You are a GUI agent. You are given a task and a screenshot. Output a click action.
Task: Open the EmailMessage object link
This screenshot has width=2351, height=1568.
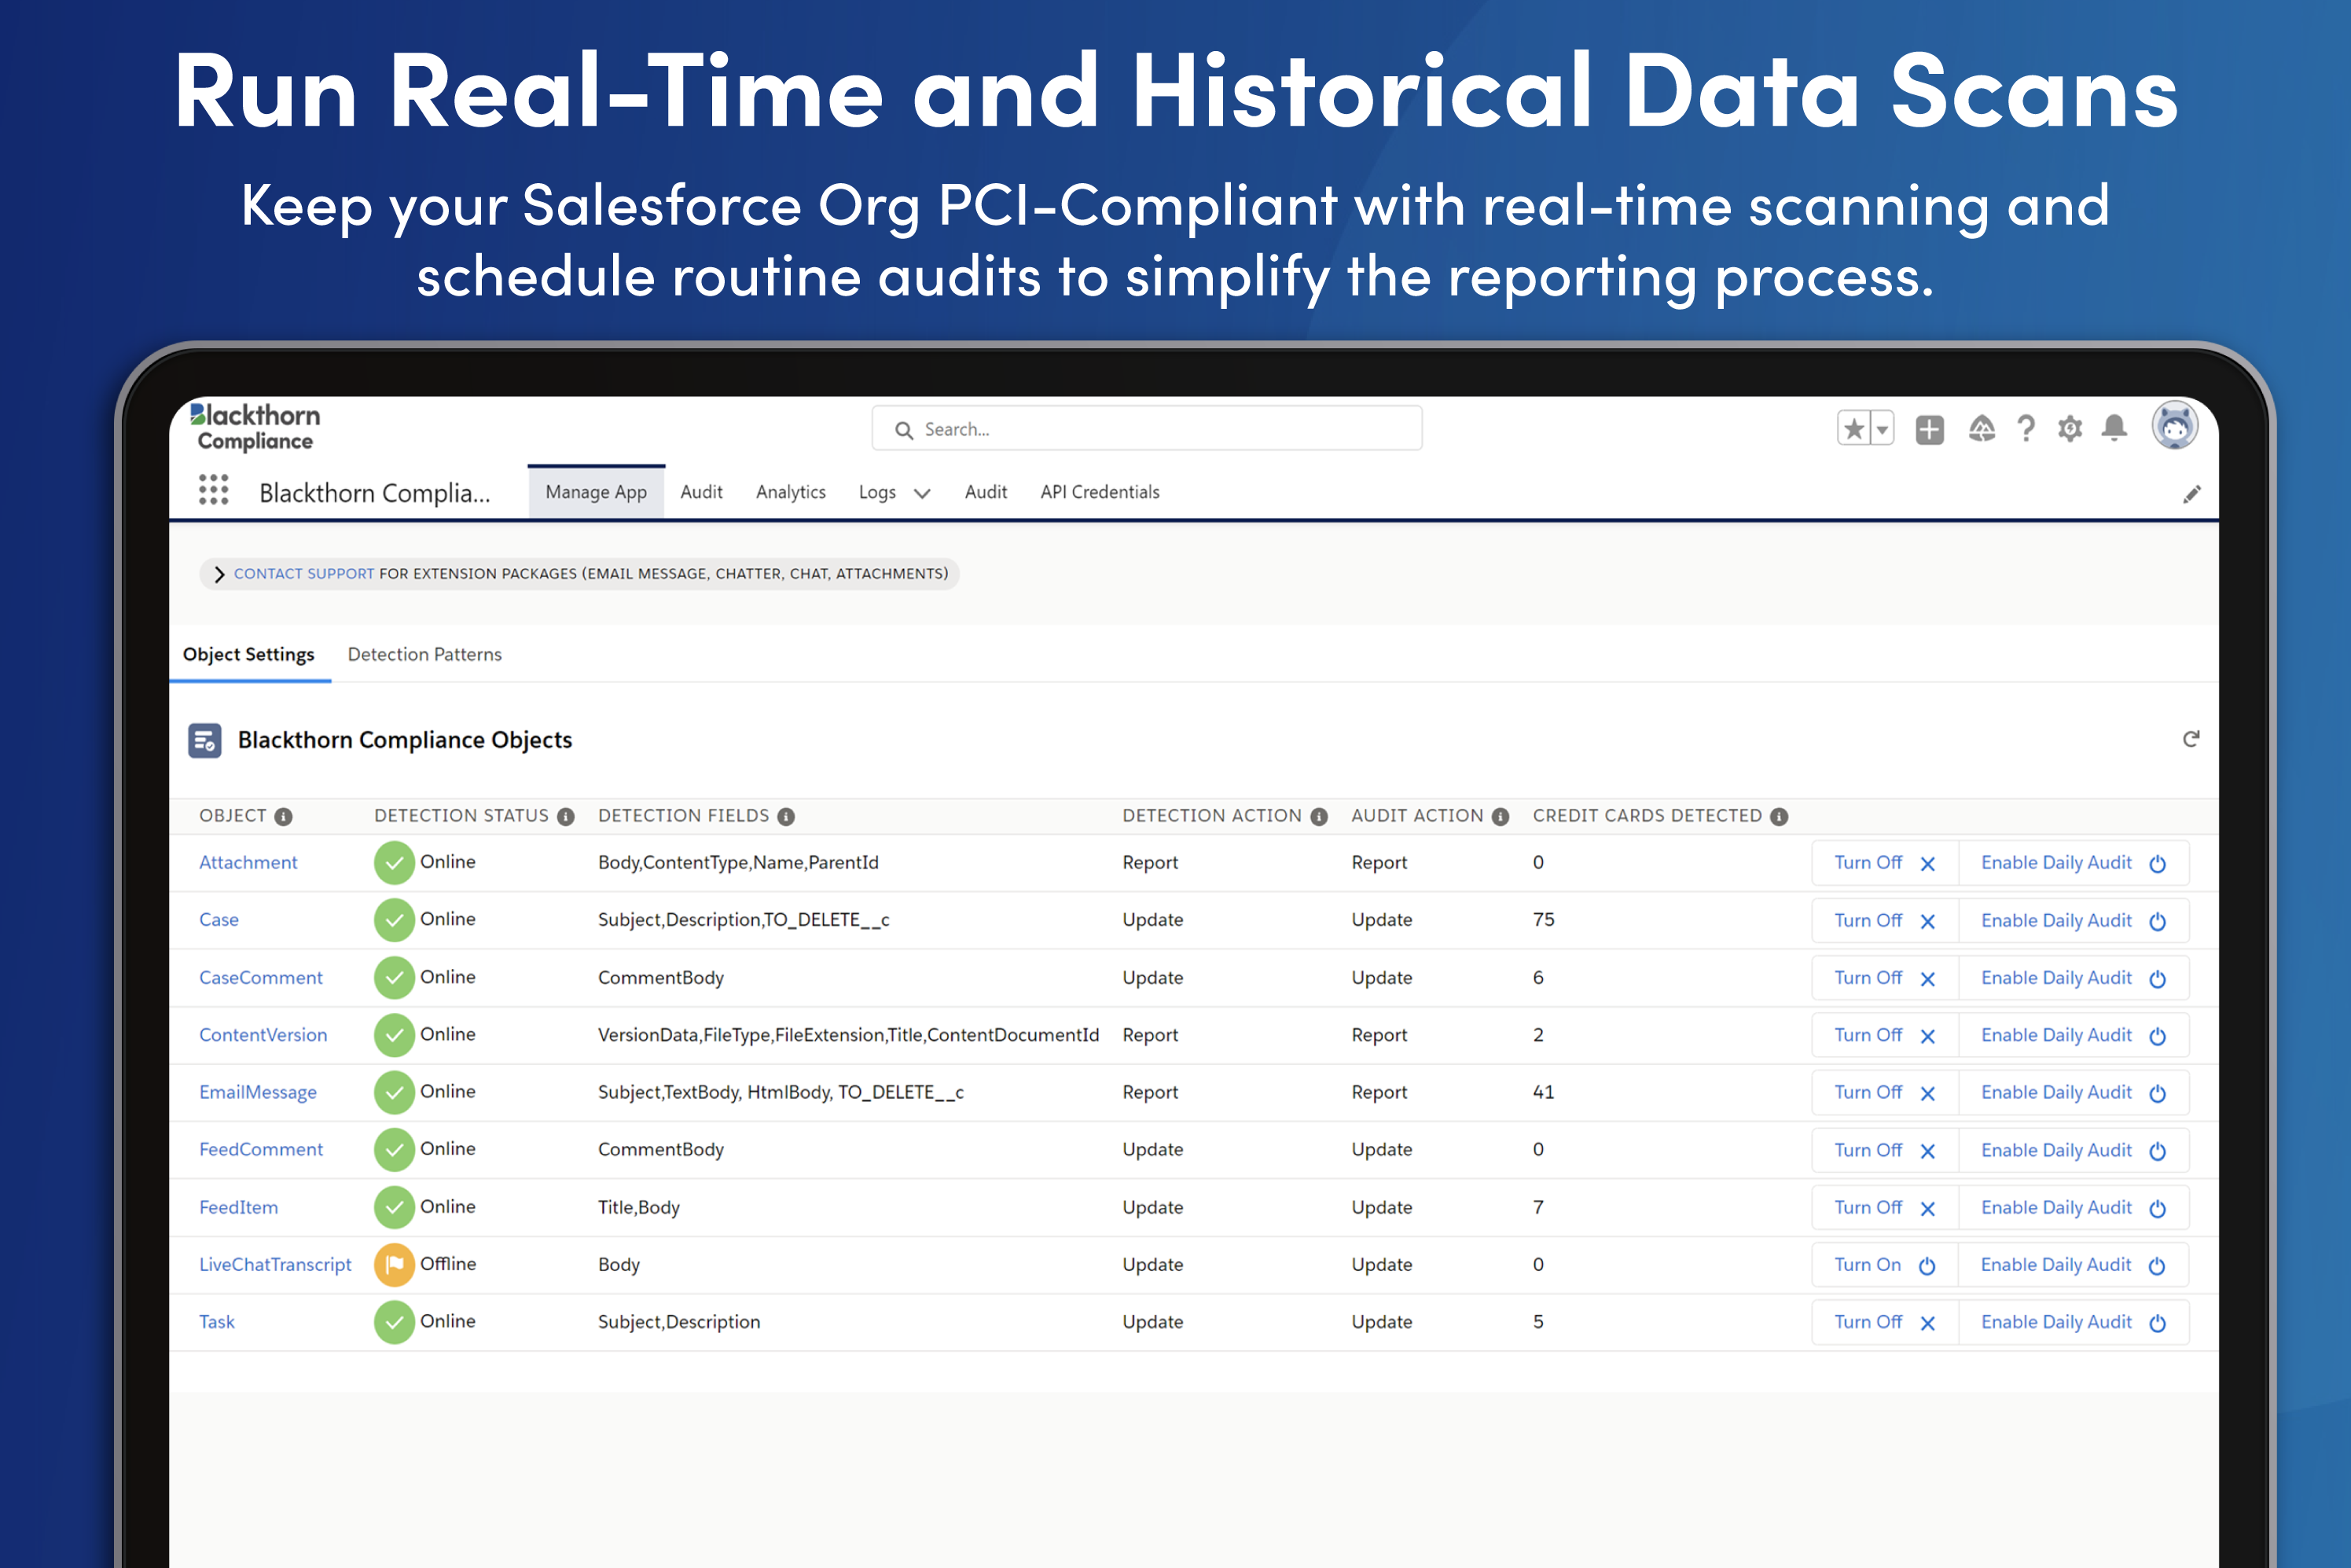(257, 1093)
